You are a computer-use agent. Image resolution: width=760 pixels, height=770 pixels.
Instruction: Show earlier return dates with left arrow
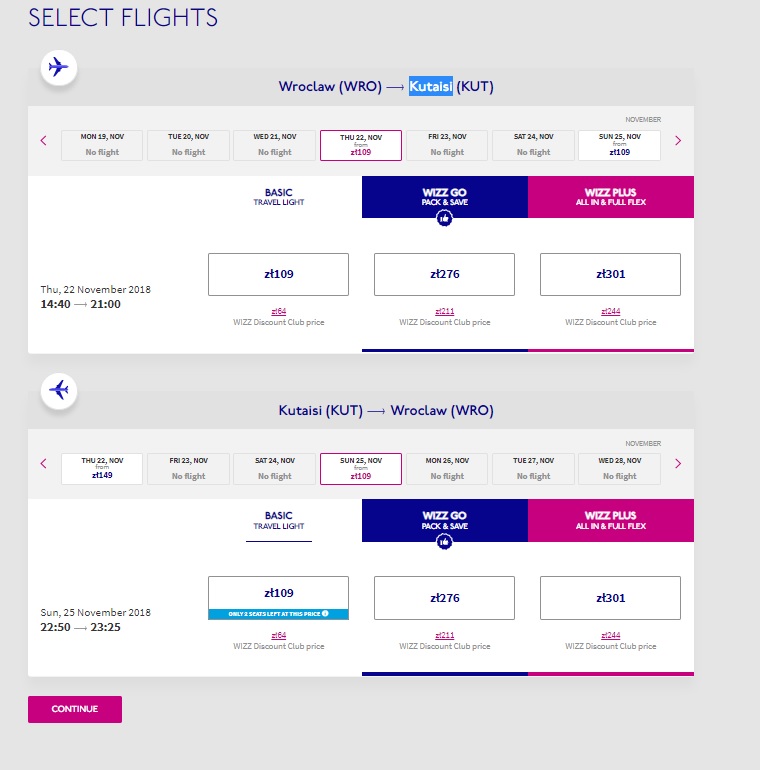[44, 464]
